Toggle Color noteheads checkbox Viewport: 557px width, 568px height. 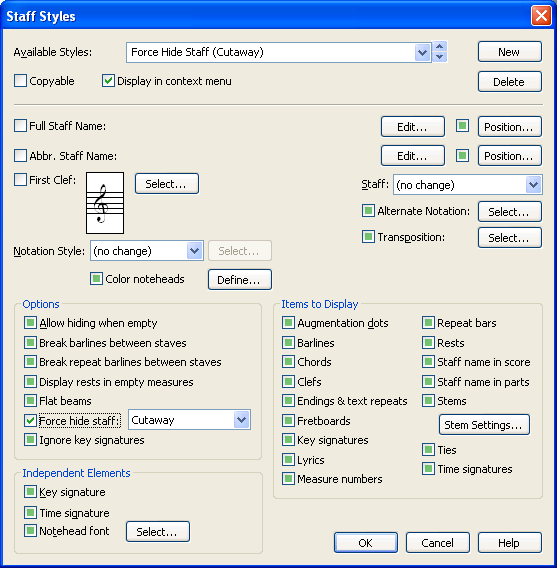[x=96, y=279]
